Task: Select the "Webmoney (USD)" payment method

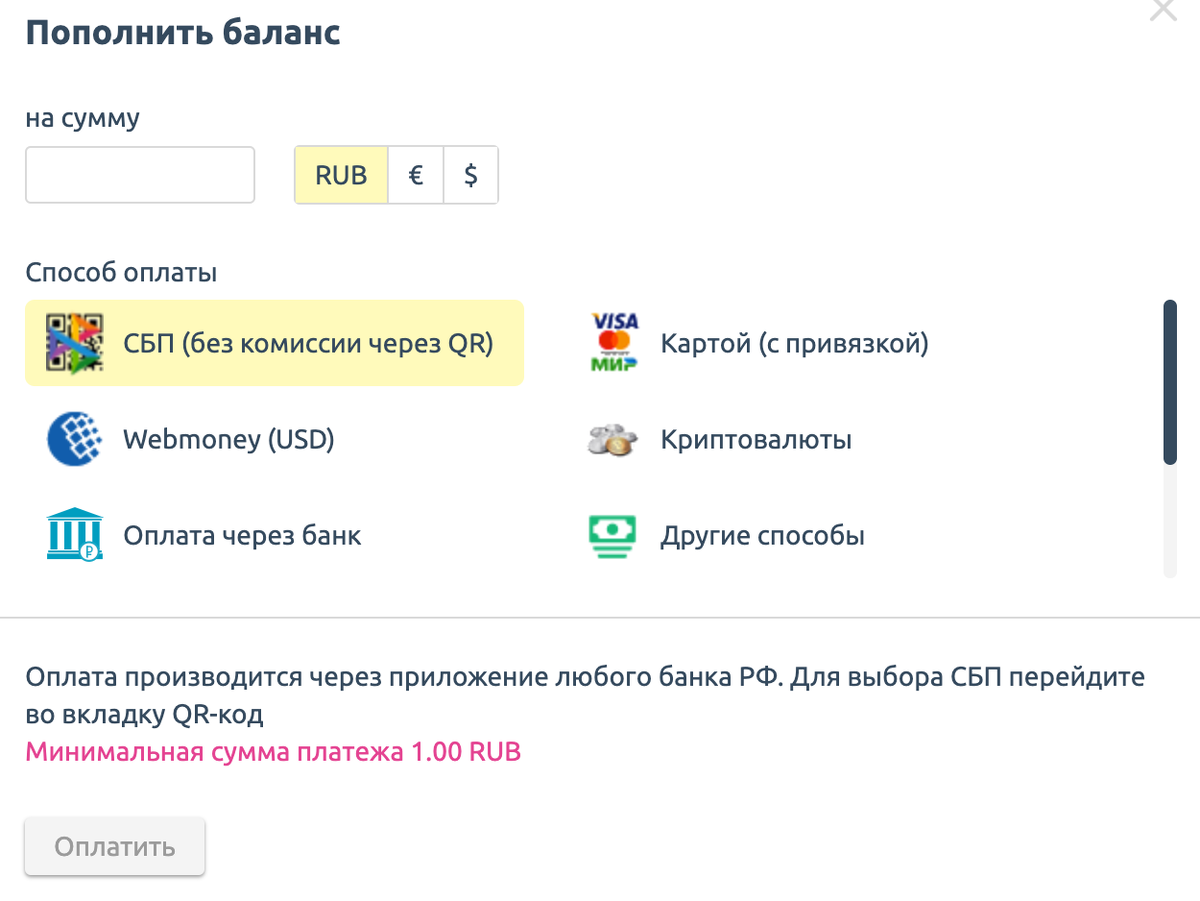Action: [228, 438]
